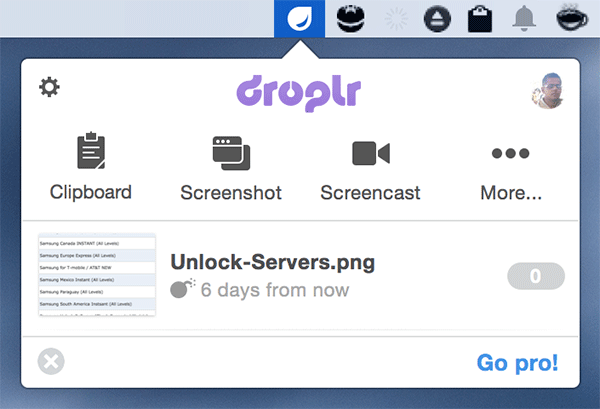
Task: Click the eject menu bar icon
Action: pyautogui.click(x=437, y=18)
